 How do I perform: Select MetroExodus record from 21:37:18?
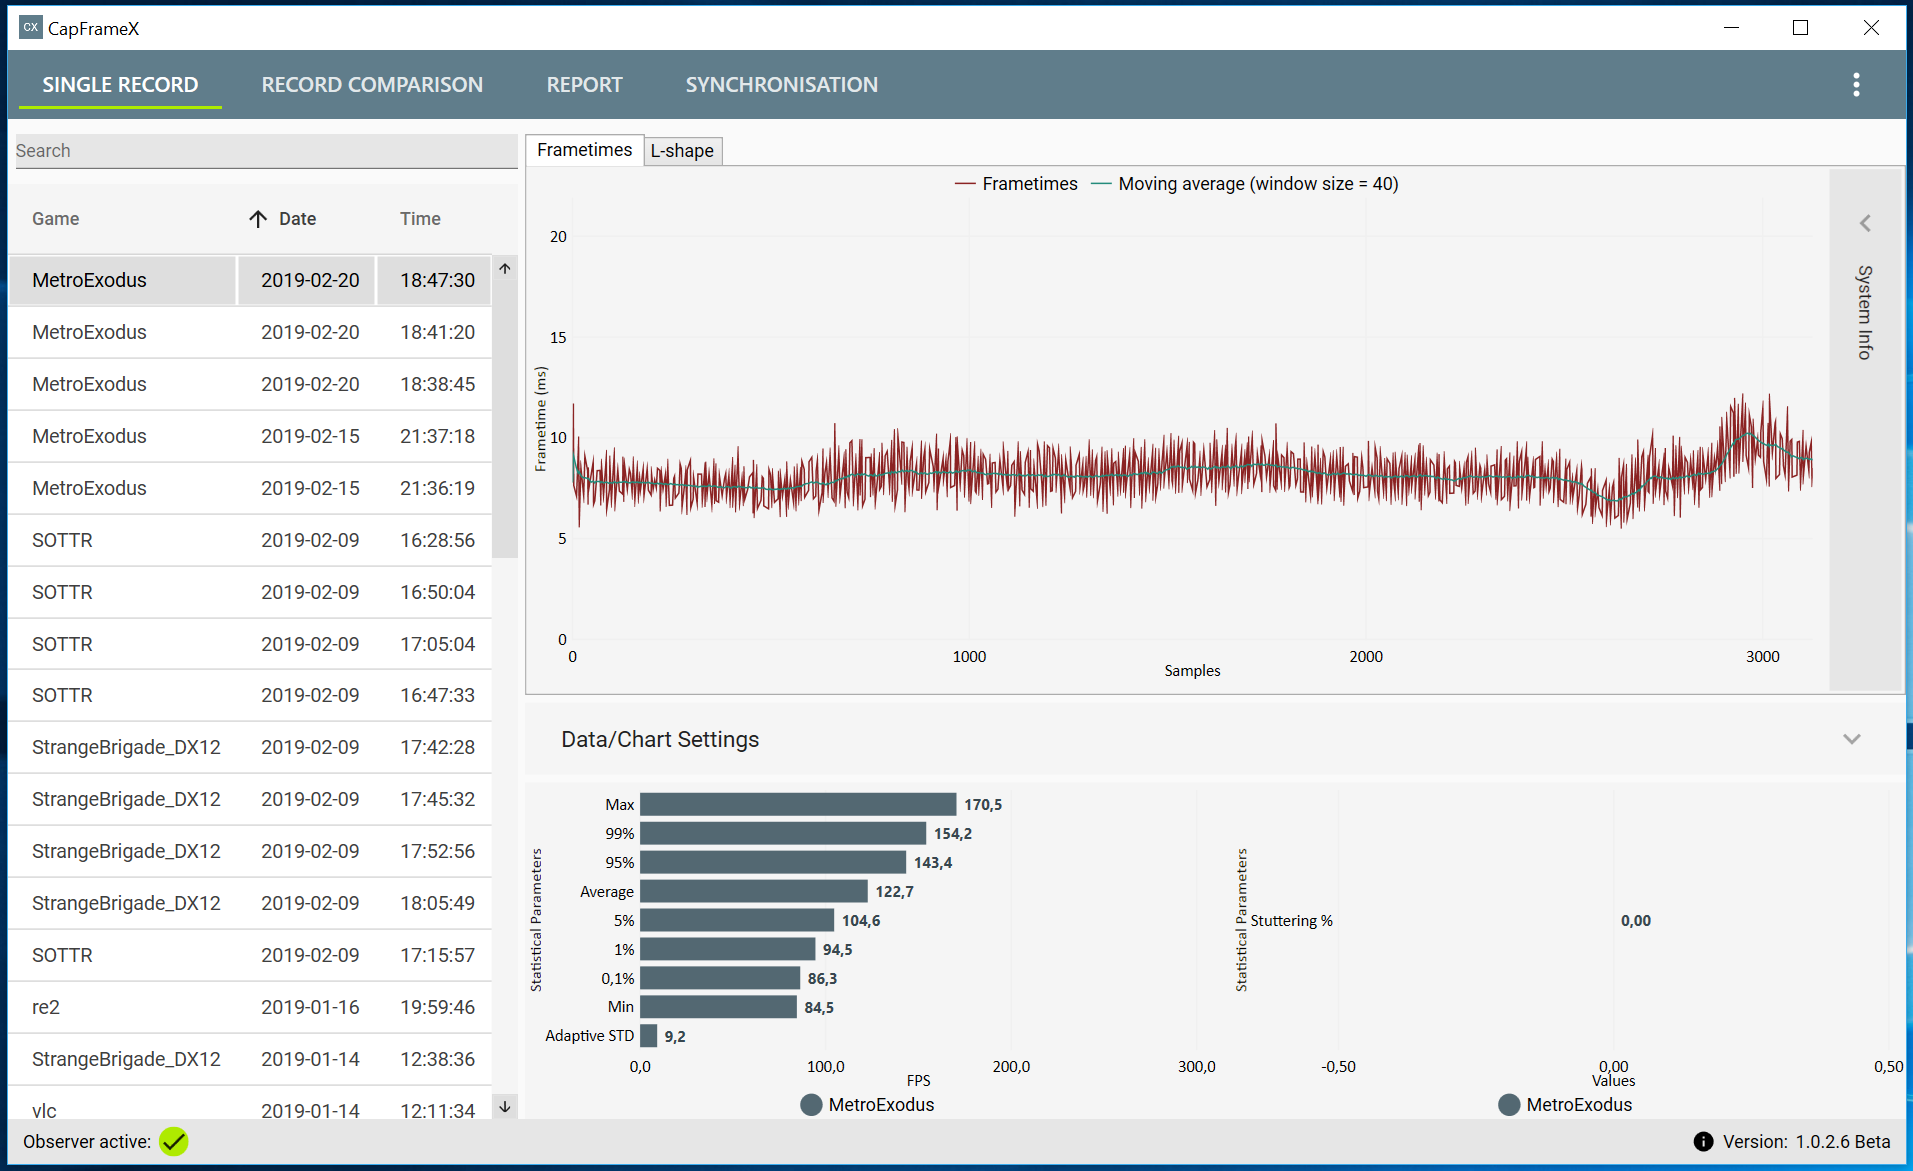[250, 436]
